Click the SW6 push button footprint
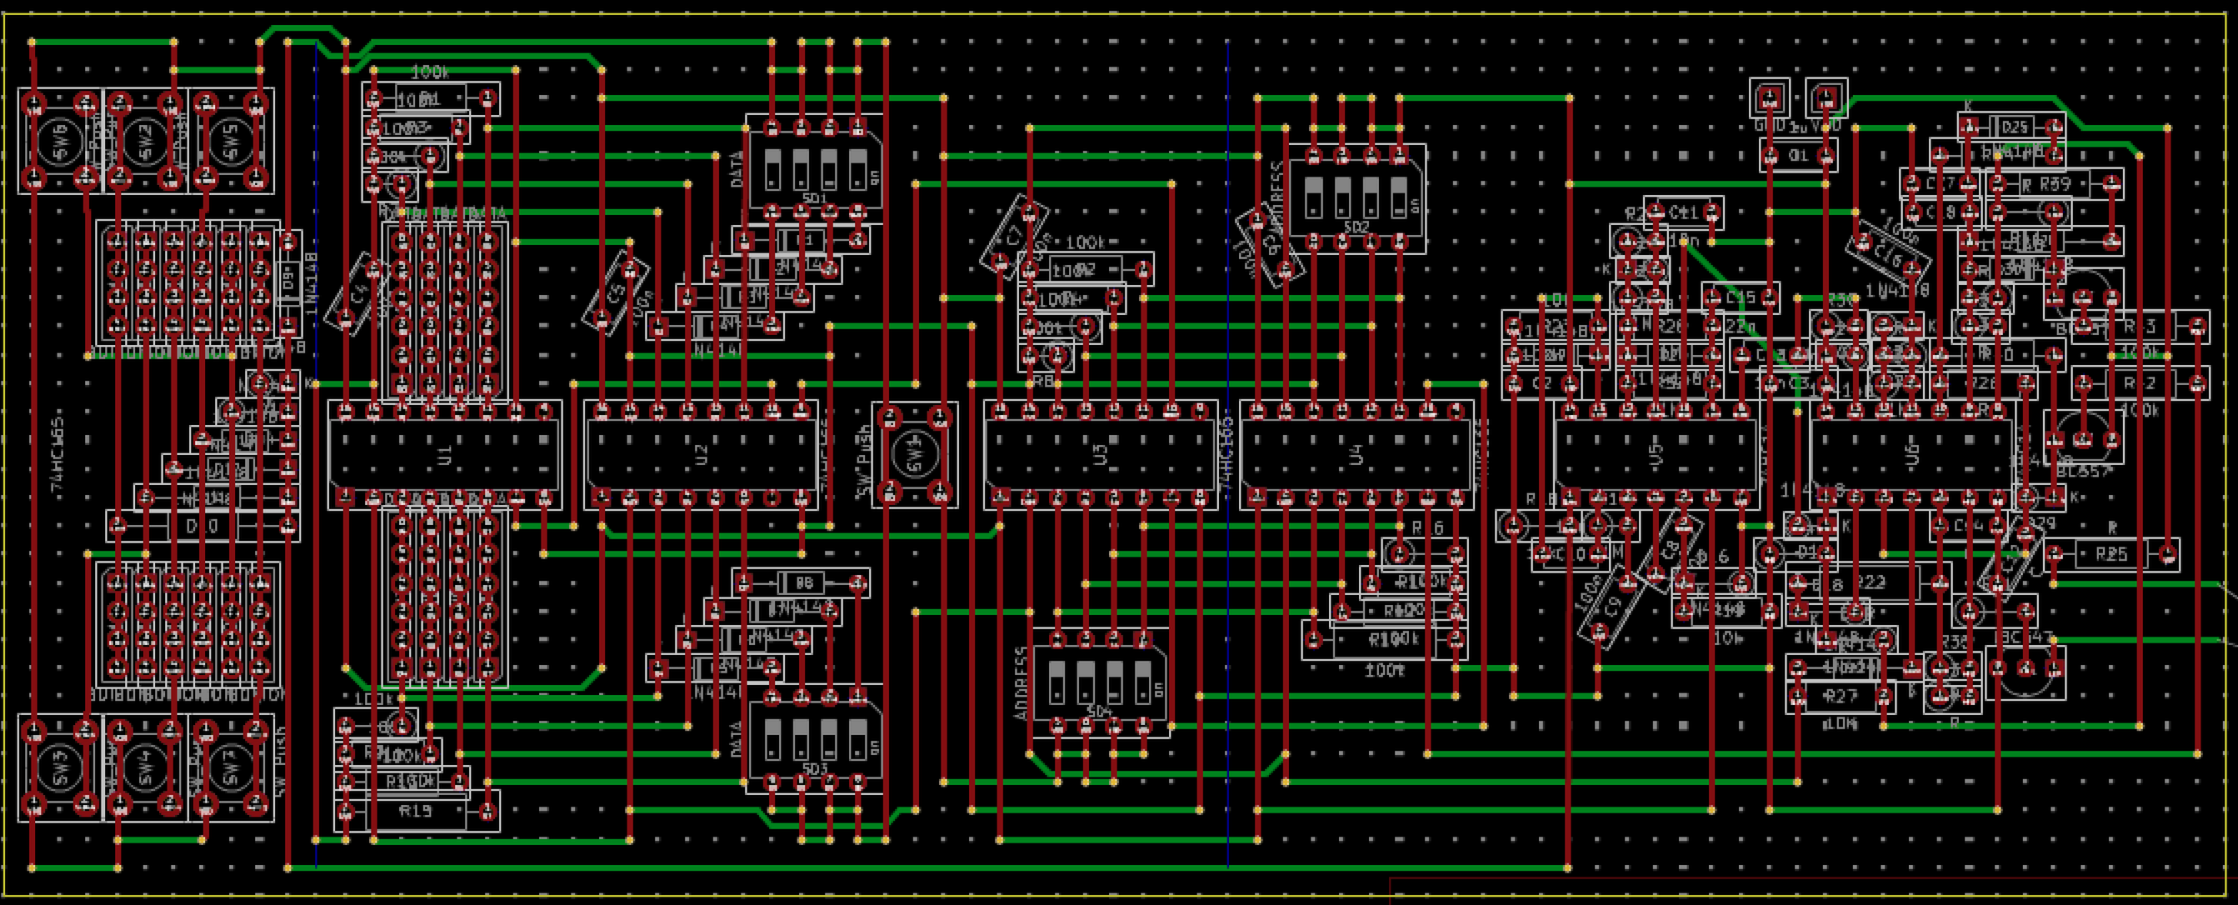2238x905 pixels. pyautogui.click(x=59, y=142)
